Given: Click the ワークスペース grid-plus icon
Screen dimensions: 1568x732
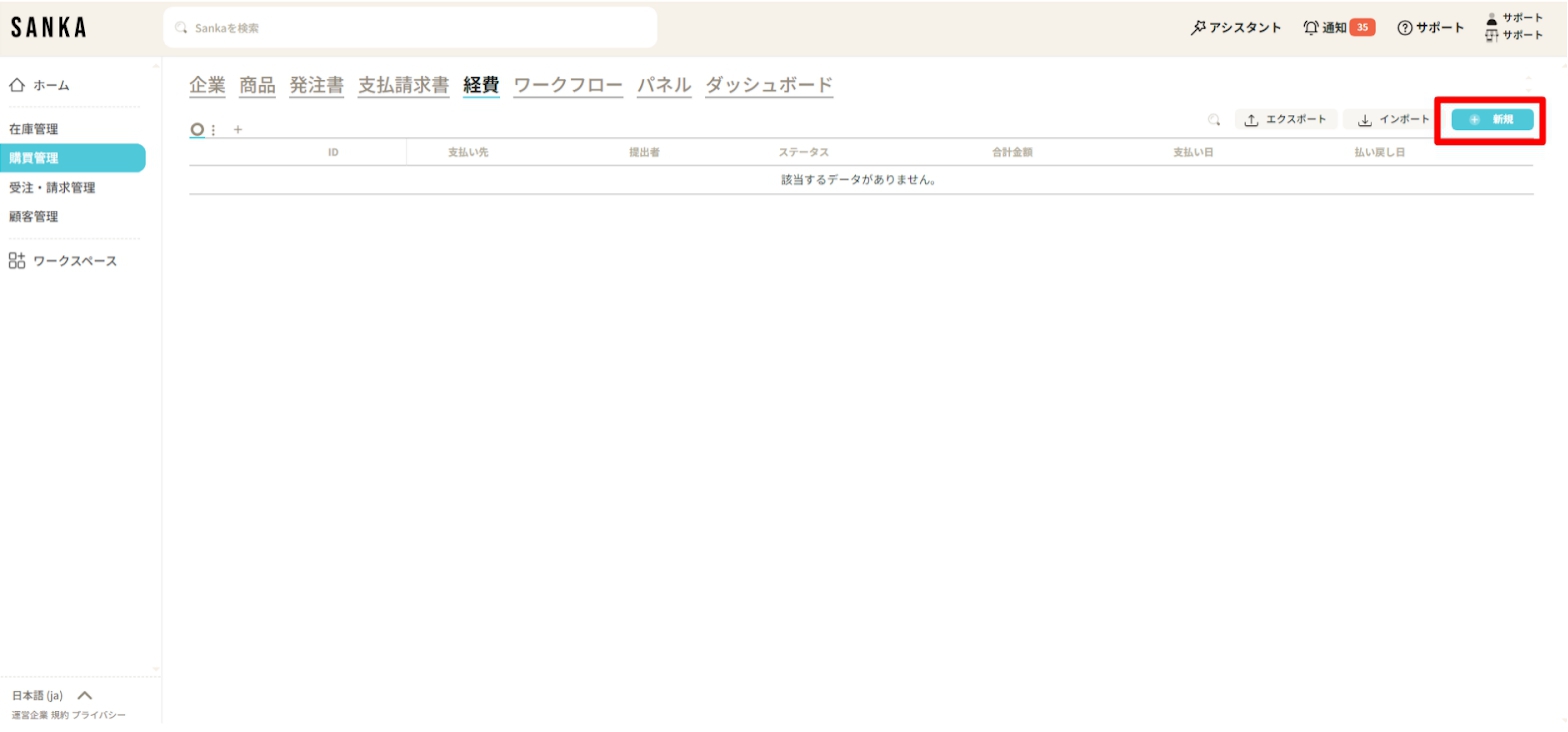Looking at the screenshot, I should click(x=16, y=261).
